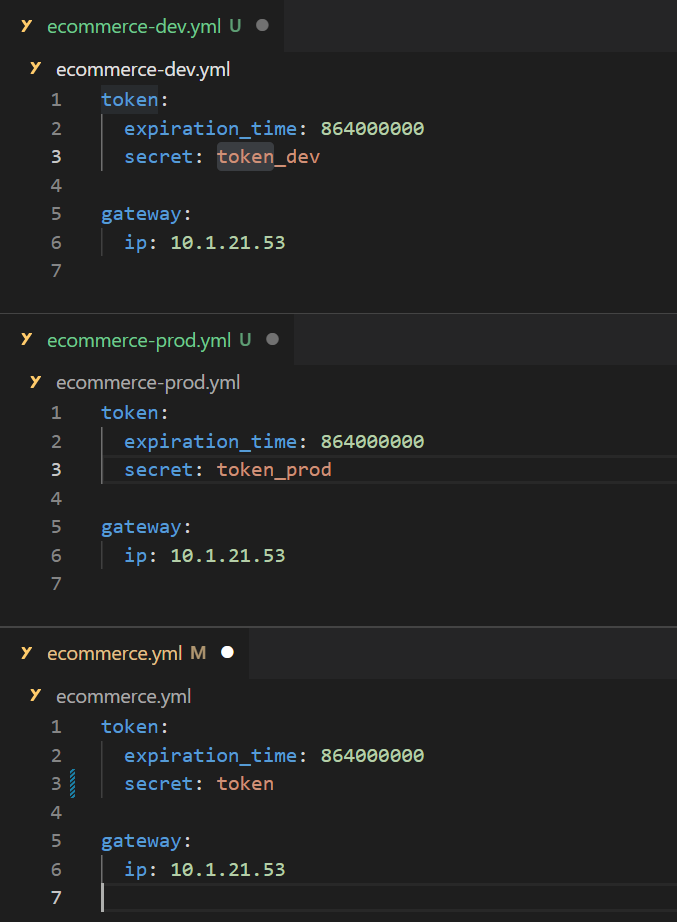Click YAML icon in ecommerce.yml breadcrumb

(35, 696)
